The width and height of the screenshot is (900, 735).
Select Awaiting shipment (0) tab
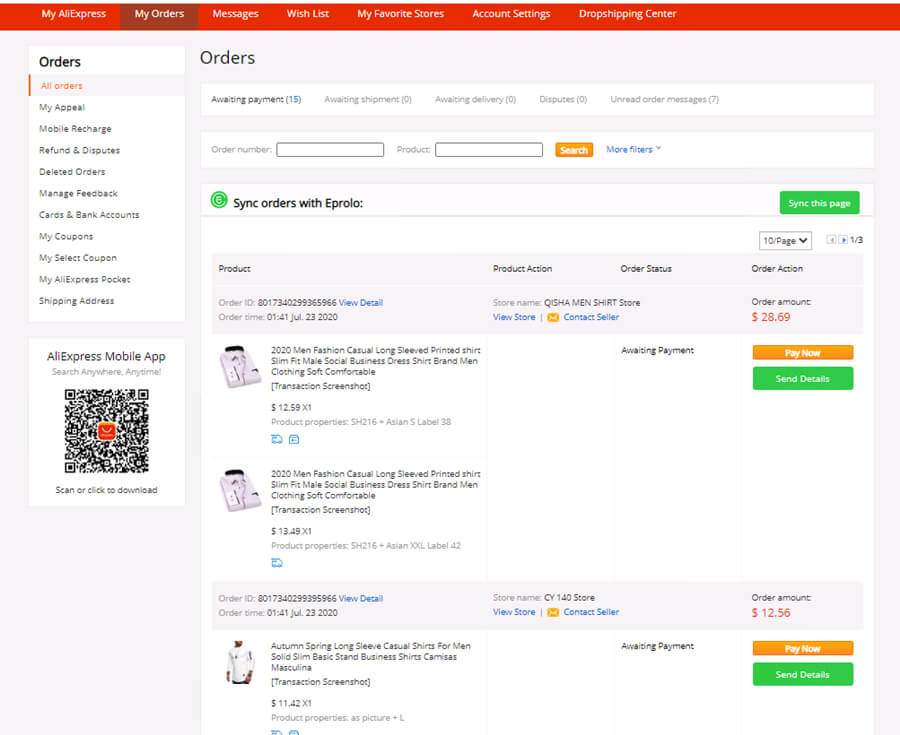click(x=368, y=99)
